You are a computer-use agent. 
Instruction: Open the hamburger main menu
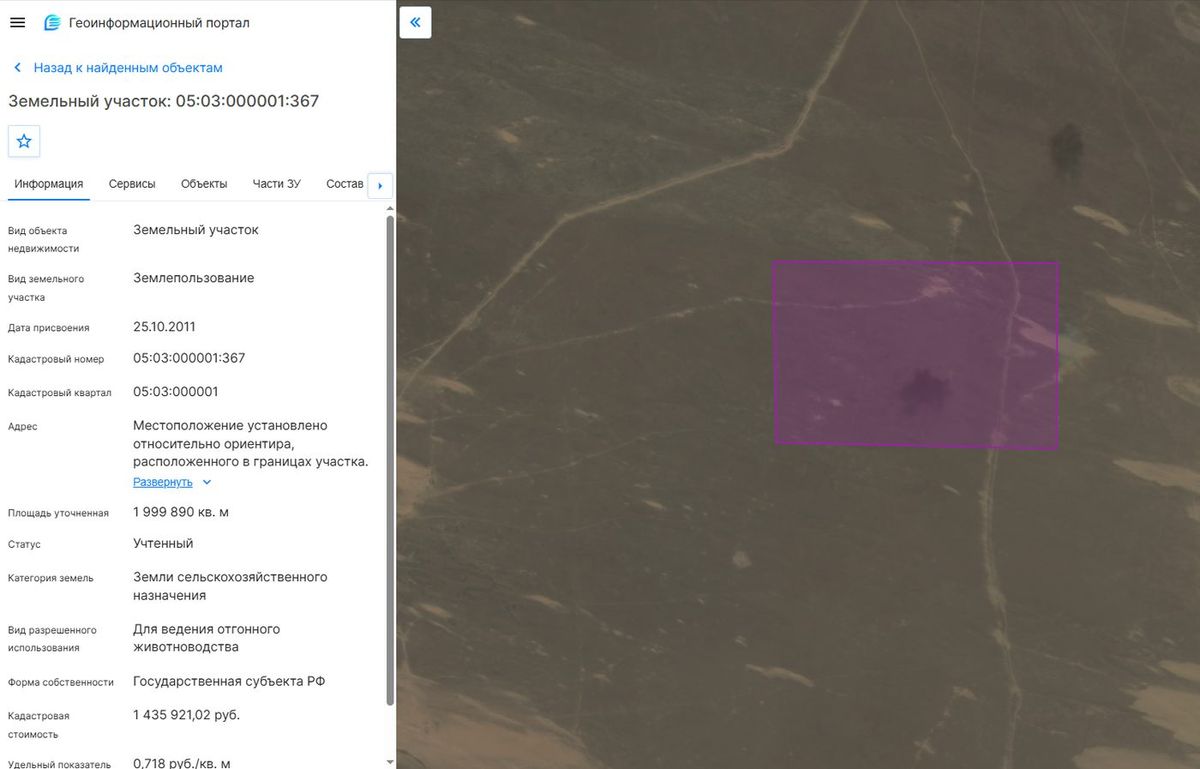click(x=17, y=22)
